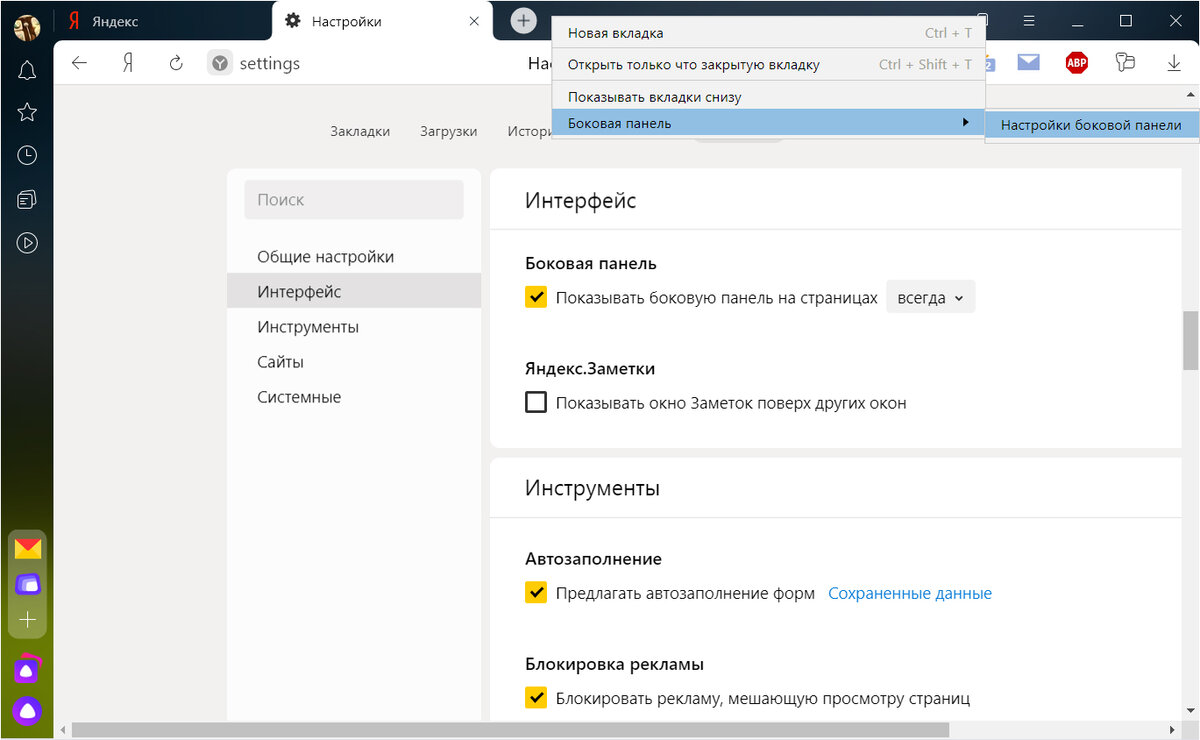Click the settings address bar text
The image size is (1200, 740).
click(270, 63)
